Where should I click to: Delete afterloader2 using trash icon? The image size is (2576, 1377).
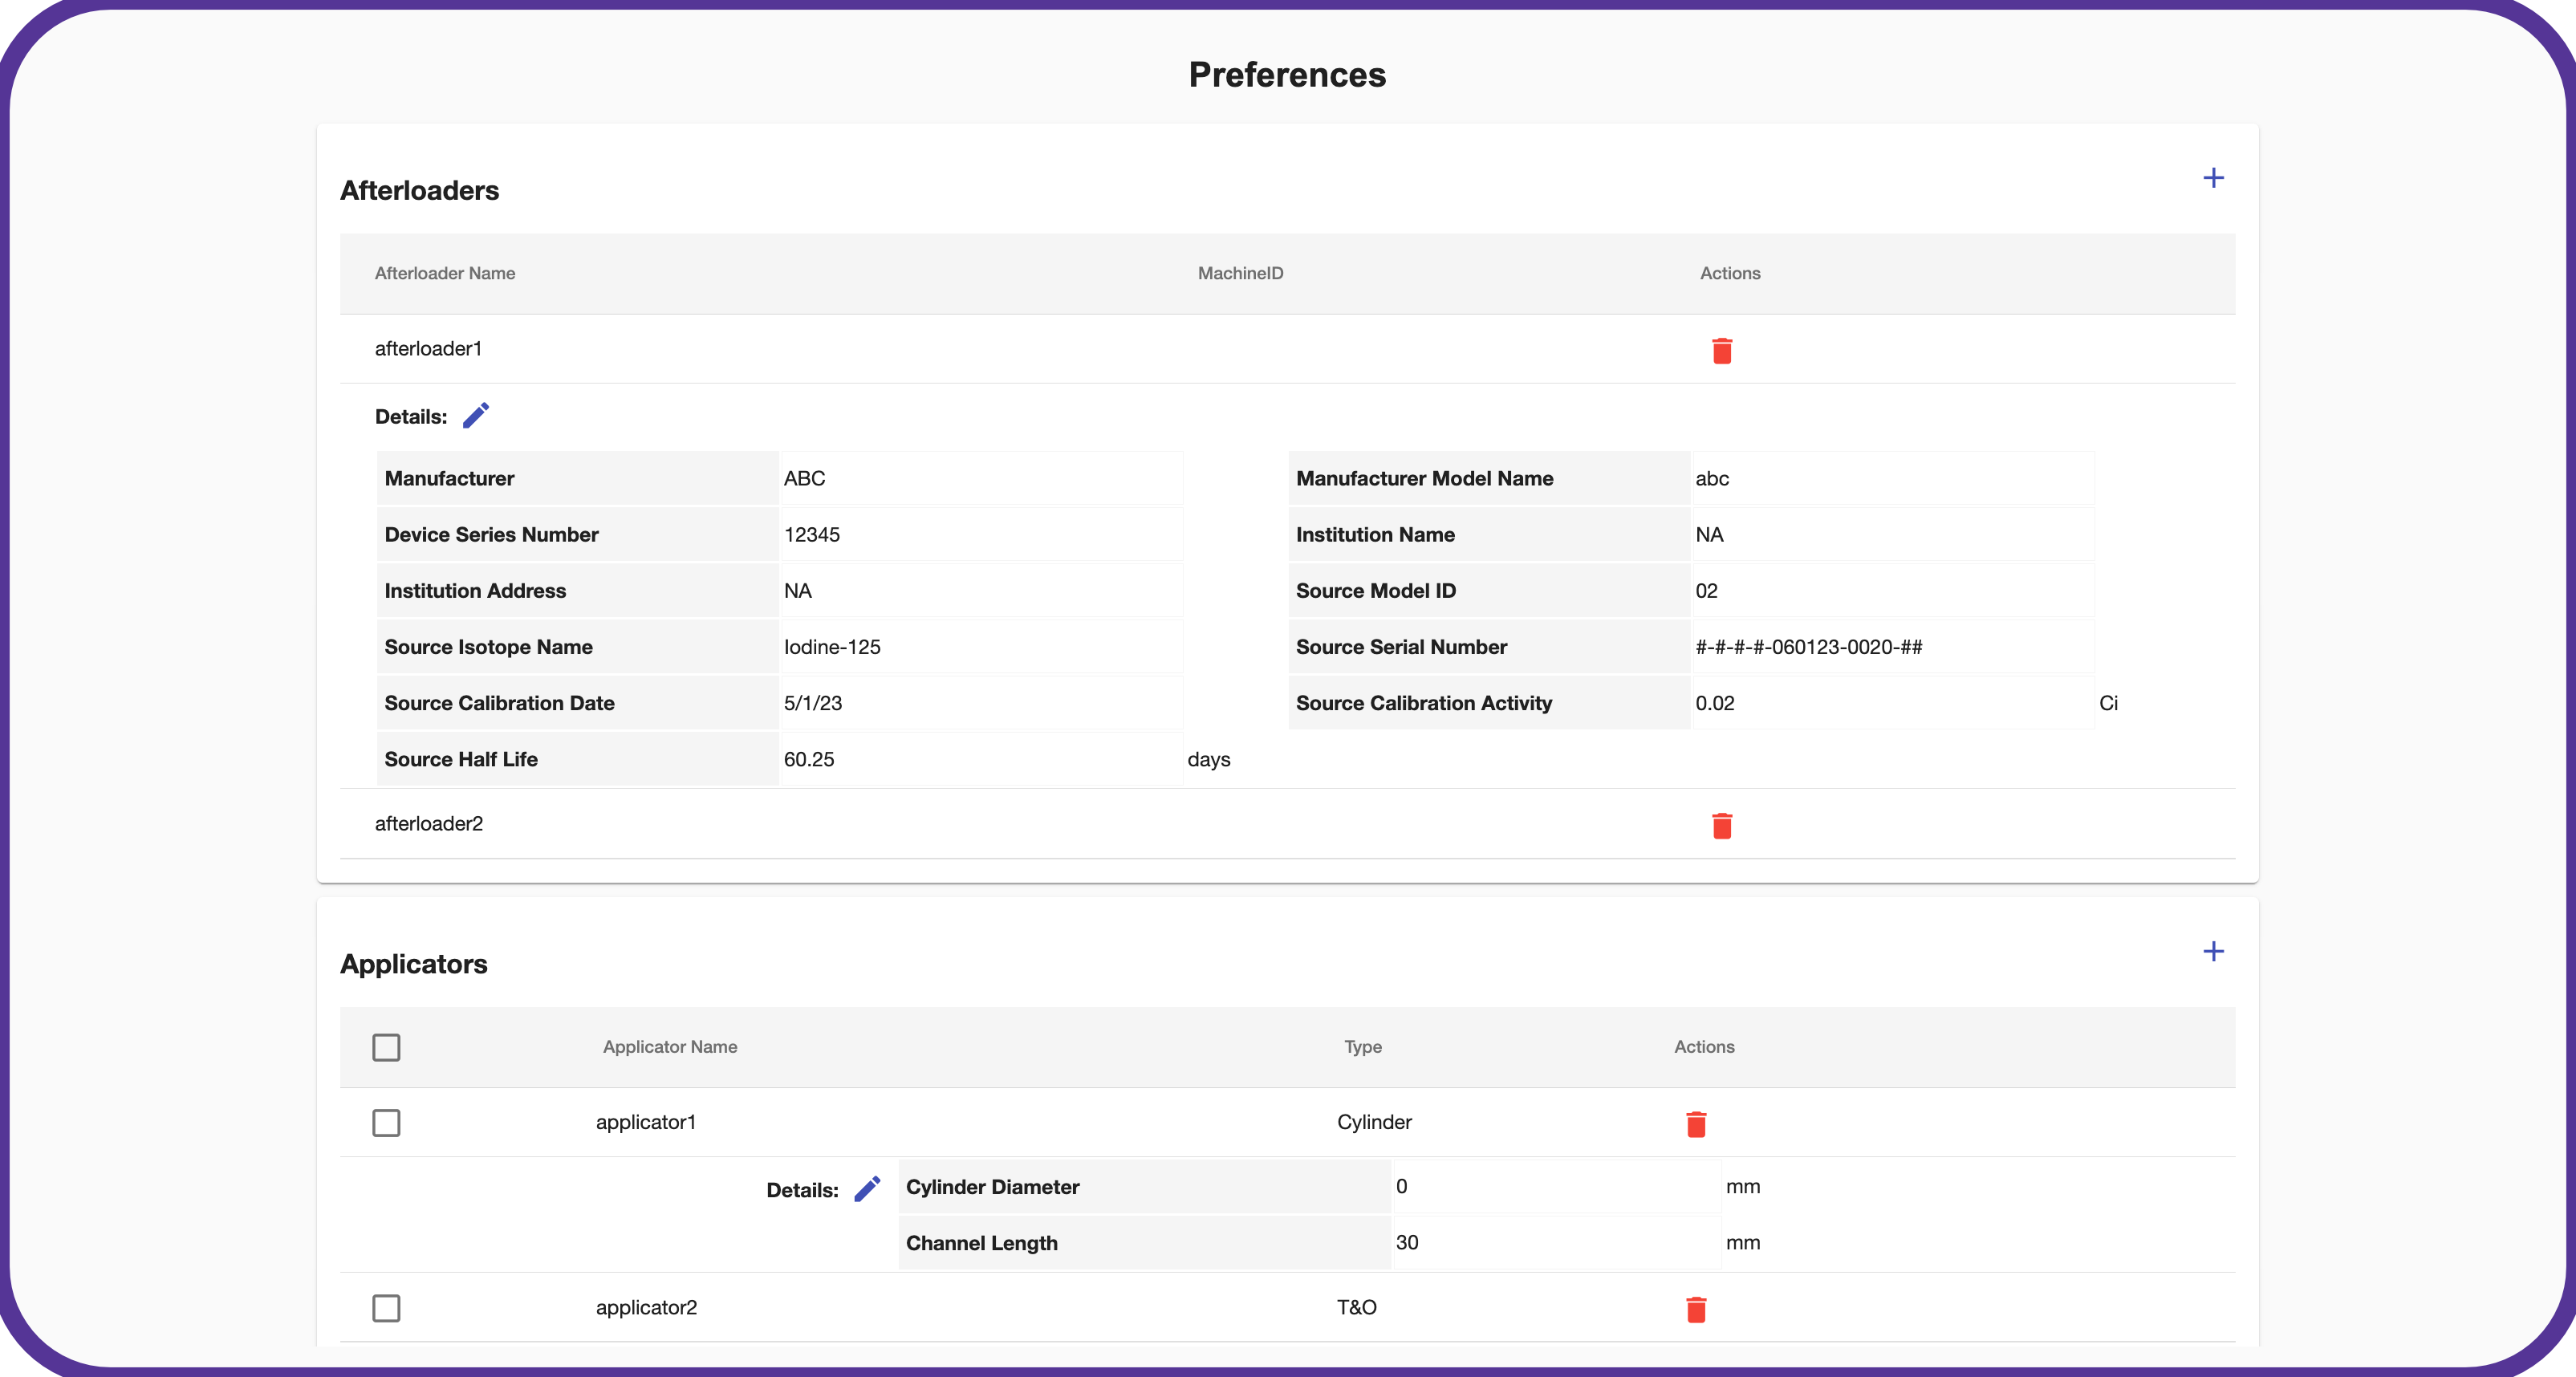[1721, 826]
